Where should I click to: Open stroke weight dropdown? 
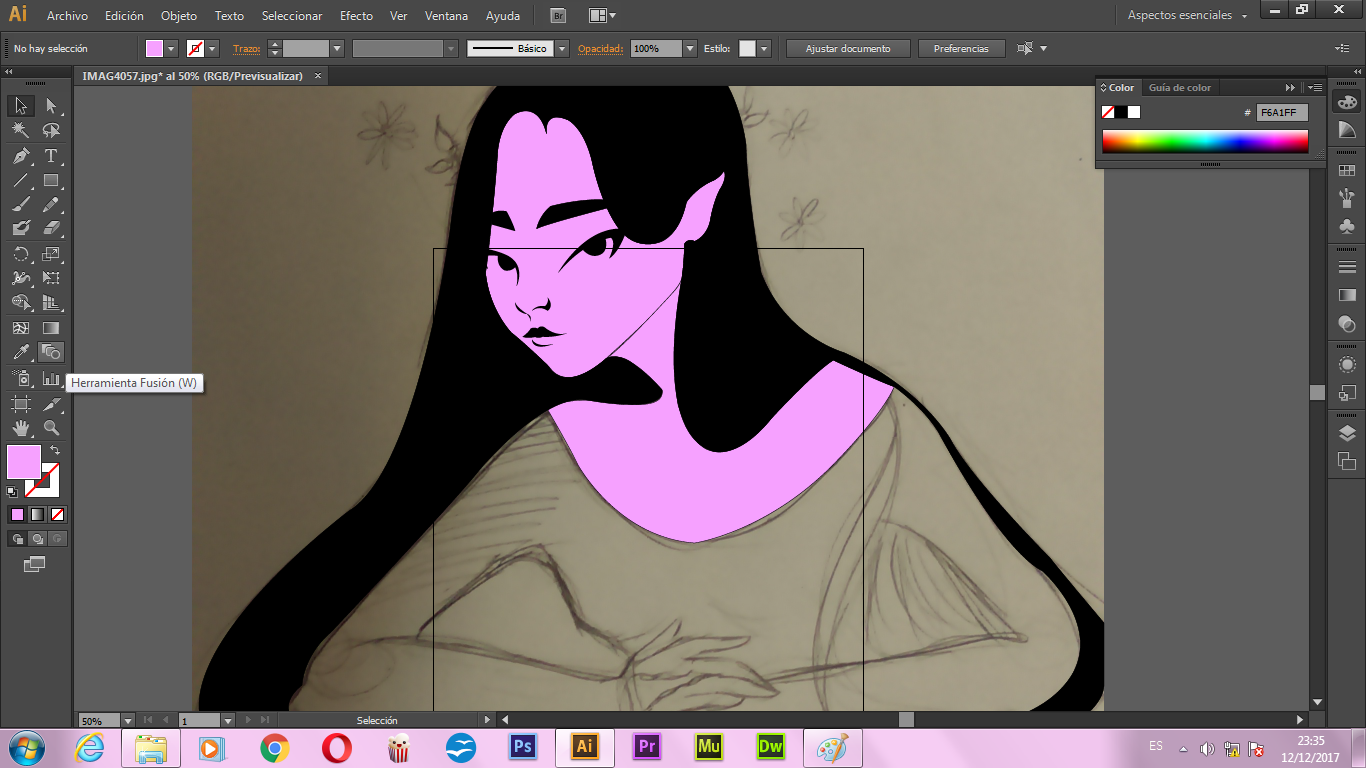pos(337,48)
